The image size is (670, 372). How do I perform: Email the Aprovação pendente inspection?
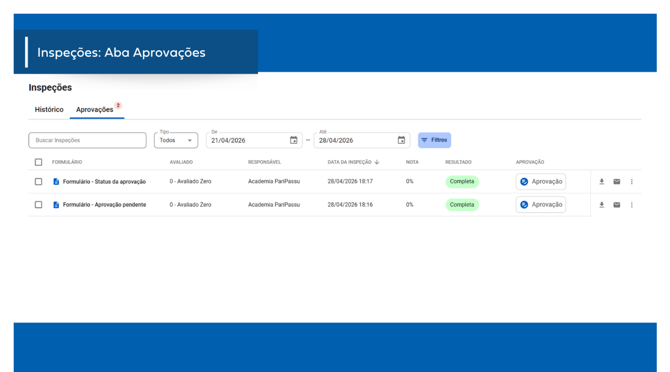click(617, 205)
